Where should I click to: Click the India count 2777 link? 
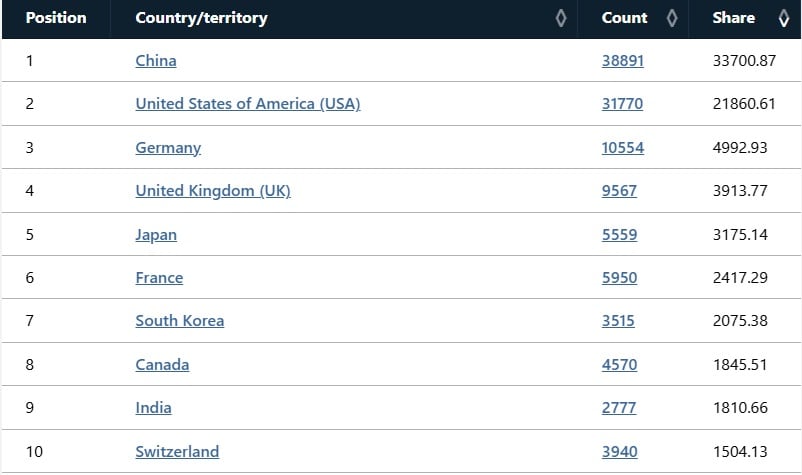pyautogui.click(x=619, y=408)
